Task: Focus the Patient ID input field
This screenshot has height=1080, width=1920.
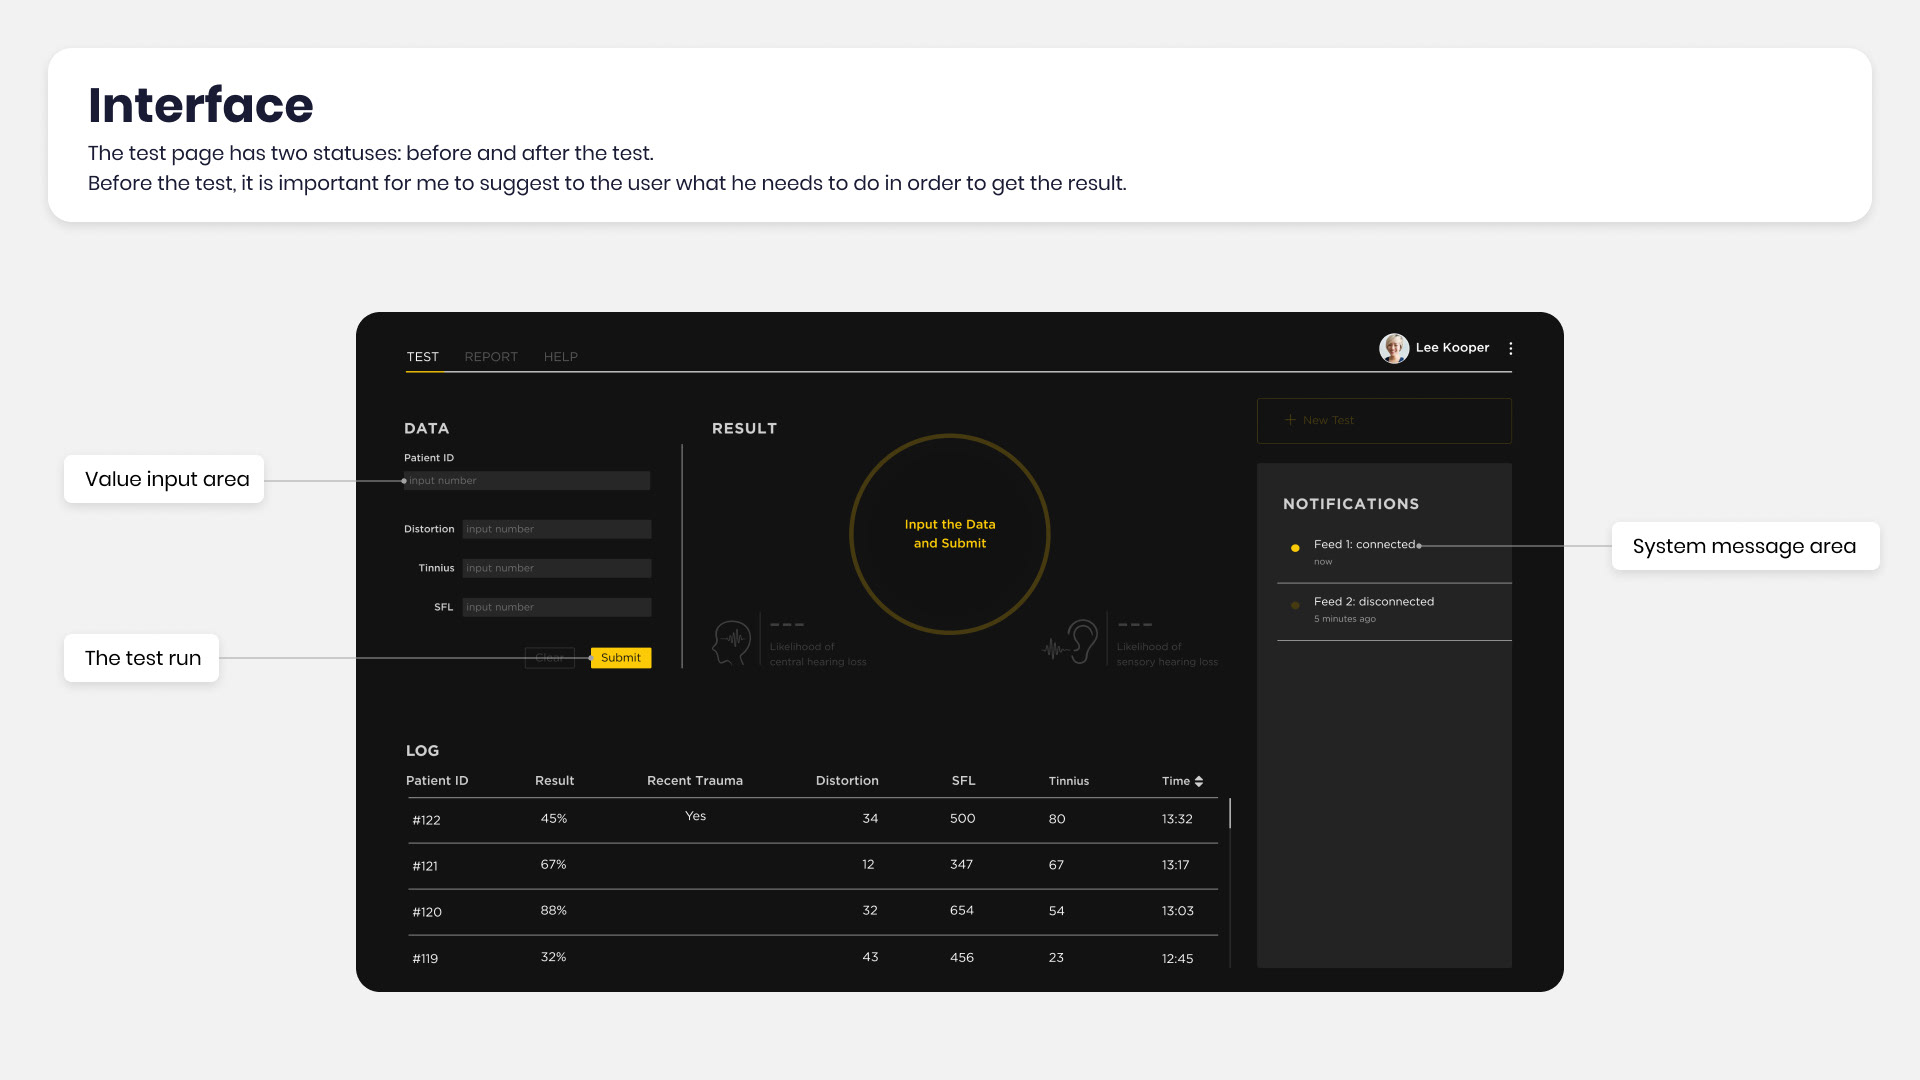Action: (x=528, y=481)
